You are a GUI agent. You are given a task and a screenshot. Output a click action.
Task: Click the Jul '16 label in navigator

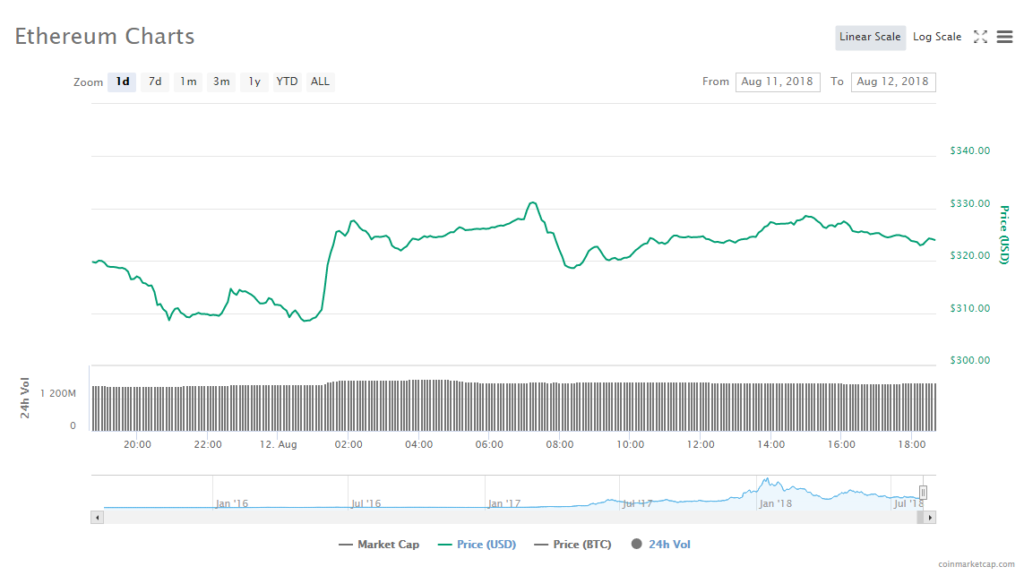(366, 504)
